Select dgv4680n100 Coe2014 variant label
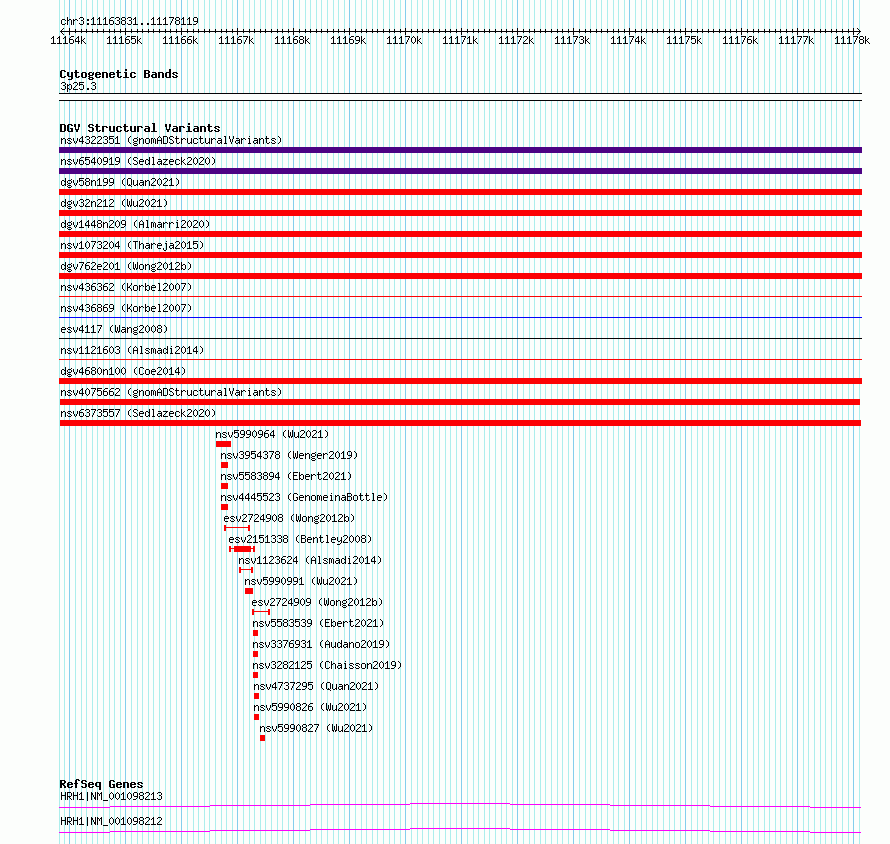Image resolution: width=890 pixels, height=844 pixels. [123, 371]
